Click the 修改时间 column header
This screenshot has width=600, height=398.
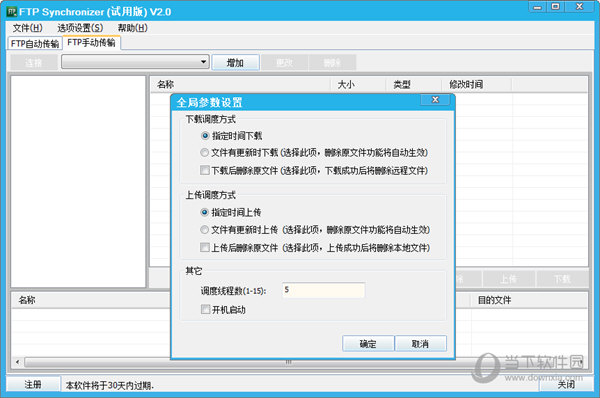pyautogui.click(x=476, y=85)
